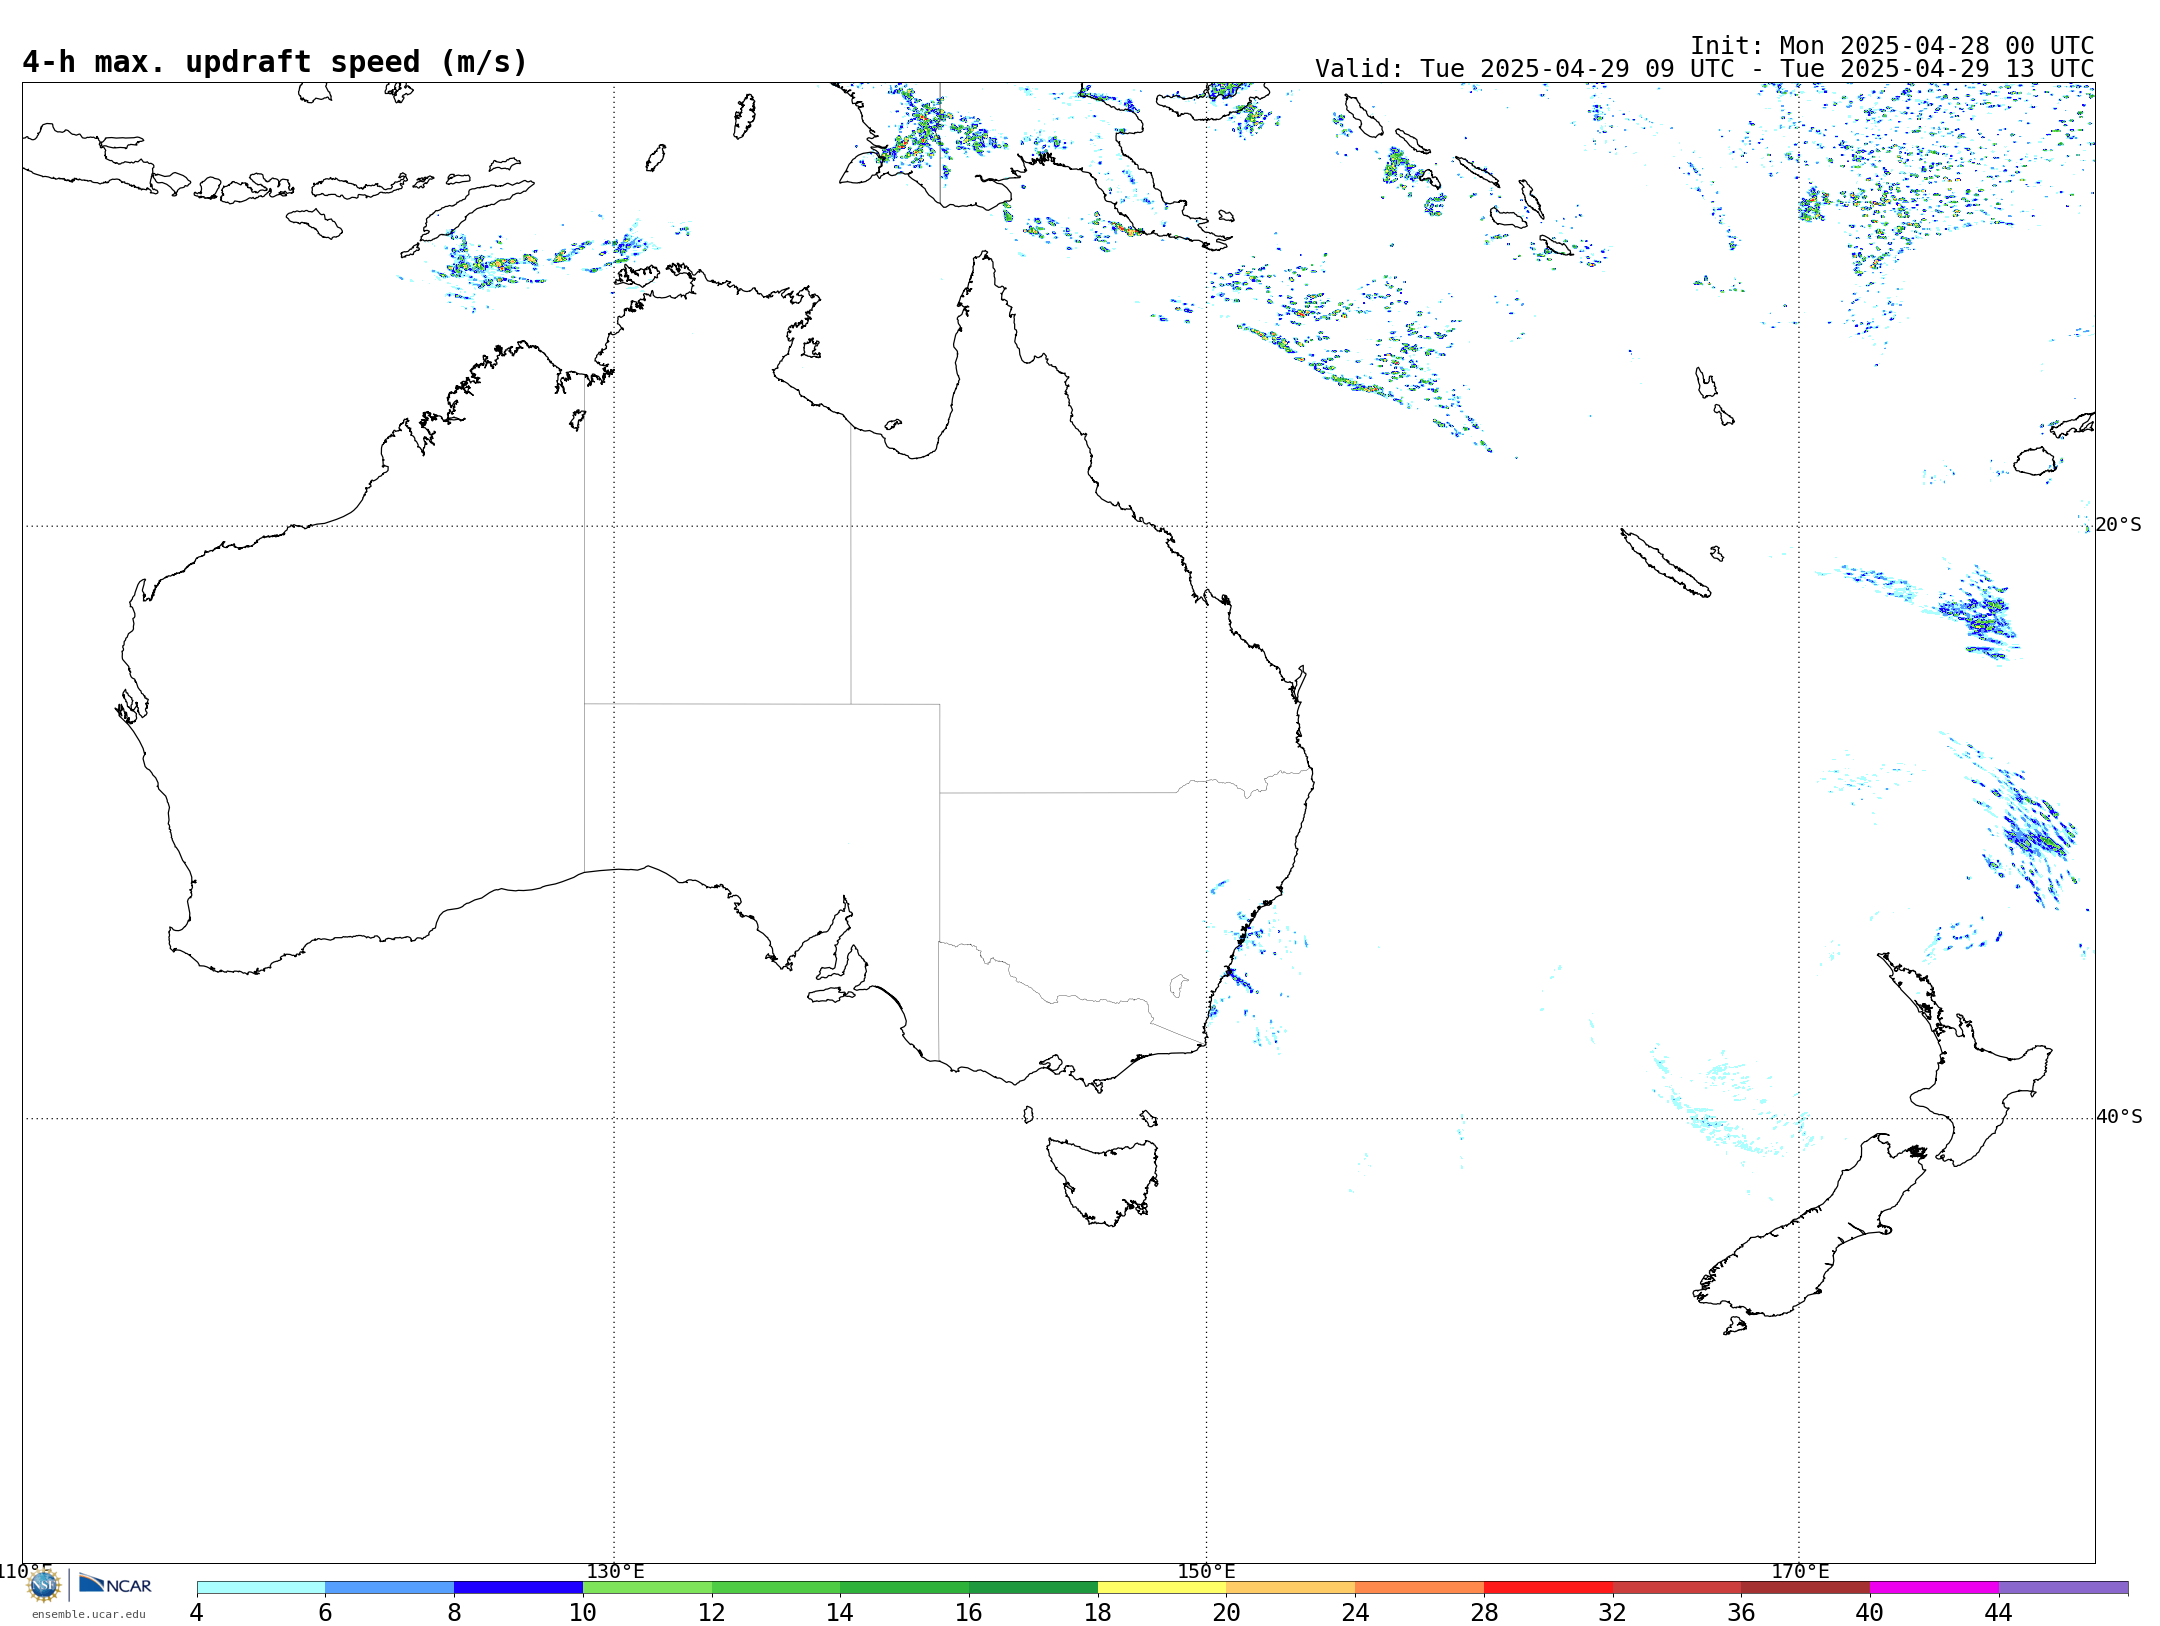
Task: Pick the green 14–16 m/s swatch
Action: pyautogui.click(x=905, y=1587)
